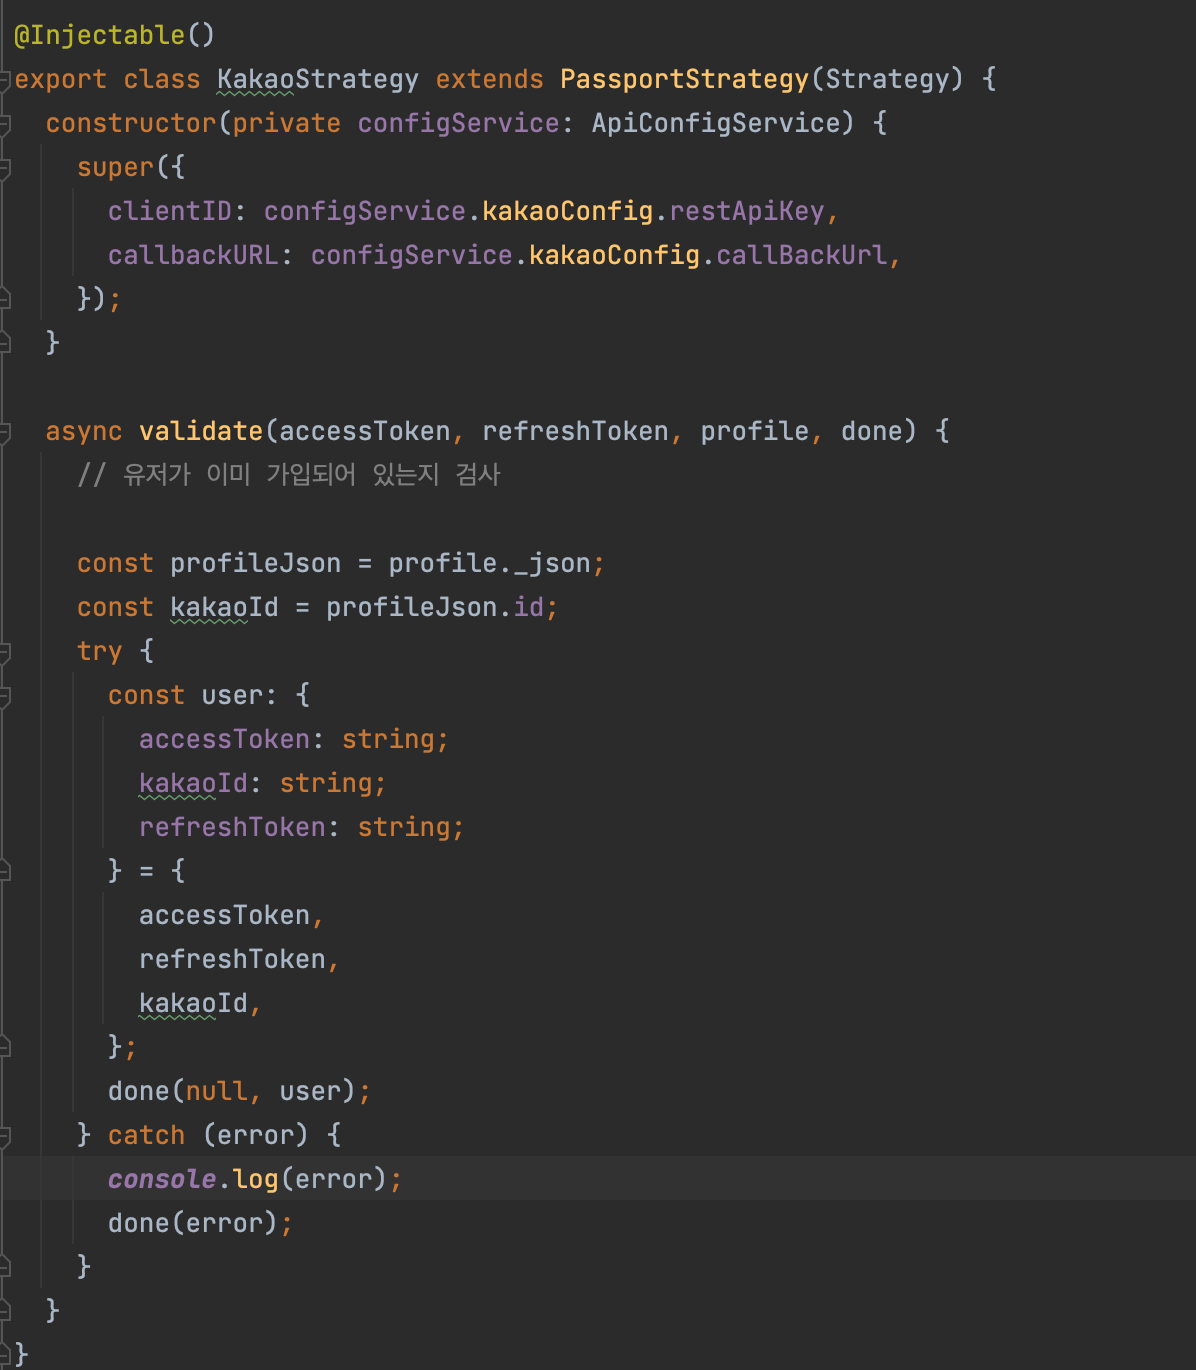Click accessToken parameter in validate signature

click(365, 431)
